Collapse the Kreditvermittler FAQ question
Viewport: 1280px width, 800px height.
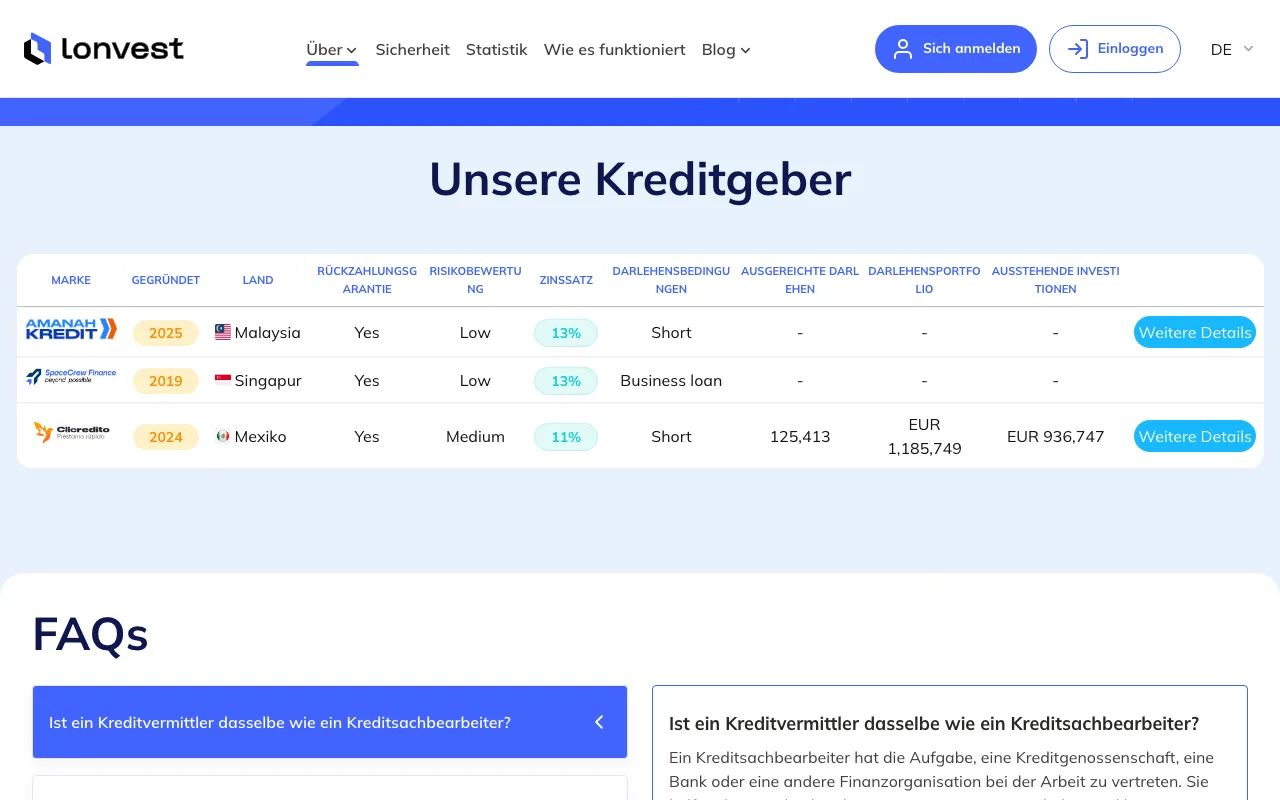click(x=330, y=722)
